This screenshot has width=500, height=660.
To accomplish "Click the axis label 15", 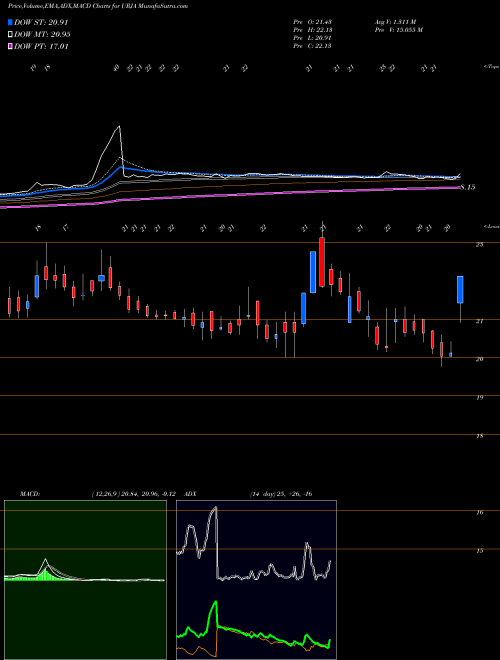I will pyautogui.click(x=479, y=551).
